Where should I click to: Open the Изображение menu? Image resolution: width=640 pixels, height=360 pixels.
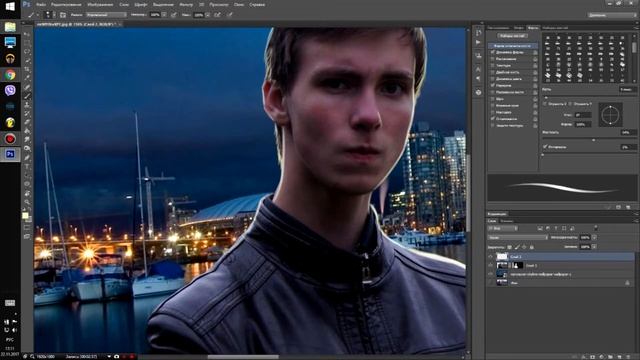[100, 4]
